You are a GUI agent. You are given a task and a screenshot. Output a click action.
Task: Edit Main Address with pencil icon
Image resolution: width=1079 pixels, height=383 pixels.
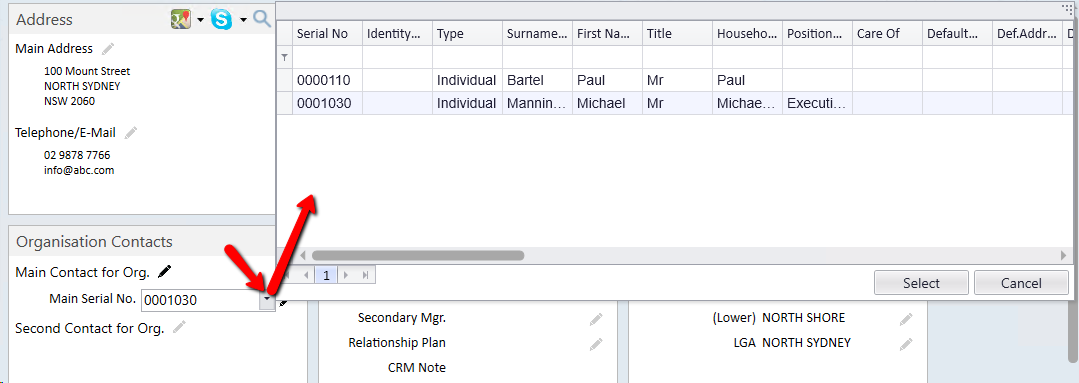[107, 49]
